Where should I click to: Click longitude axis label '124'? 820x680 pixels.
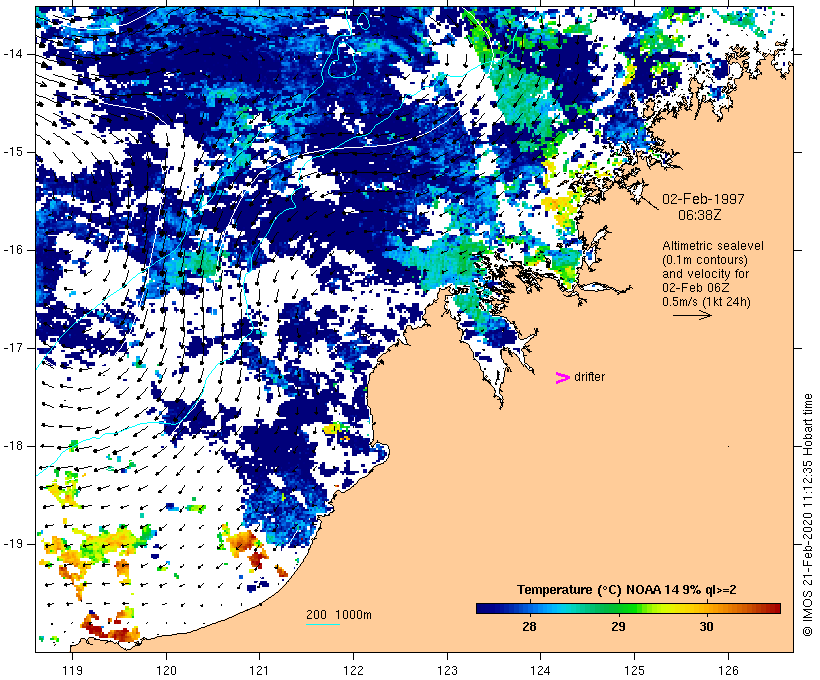[540, 670]
